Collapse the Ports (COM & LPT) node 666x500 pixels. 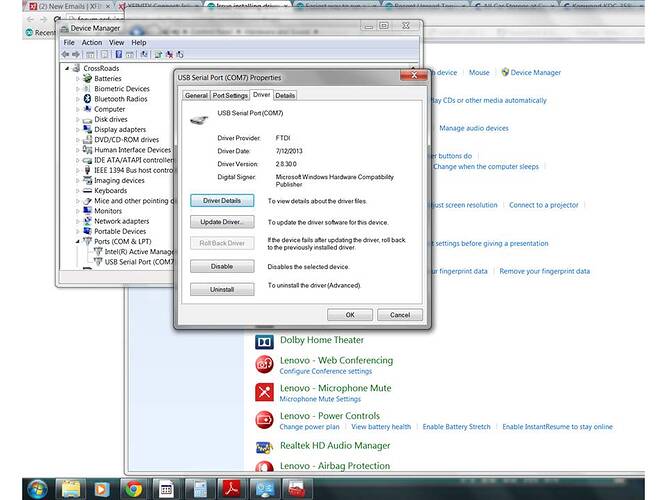78,241
